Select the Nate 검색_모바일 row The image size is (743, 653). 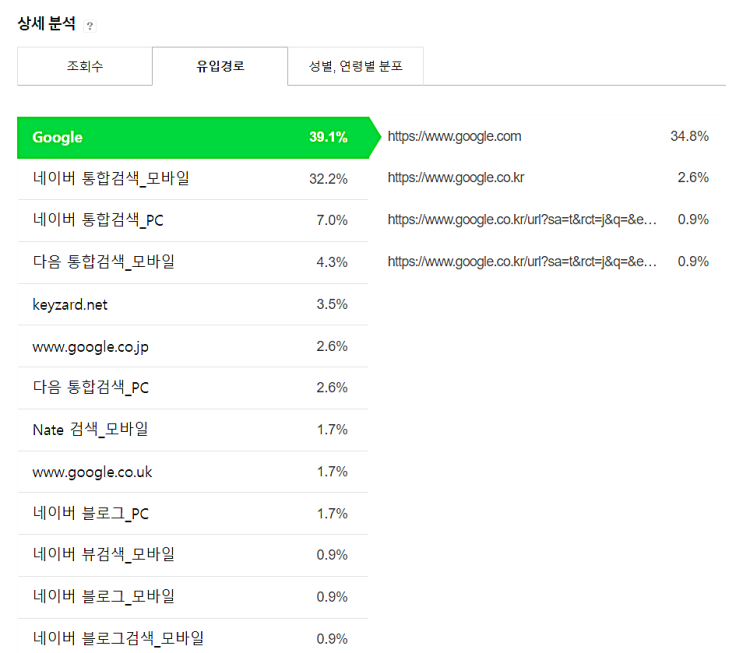point(193,430)
